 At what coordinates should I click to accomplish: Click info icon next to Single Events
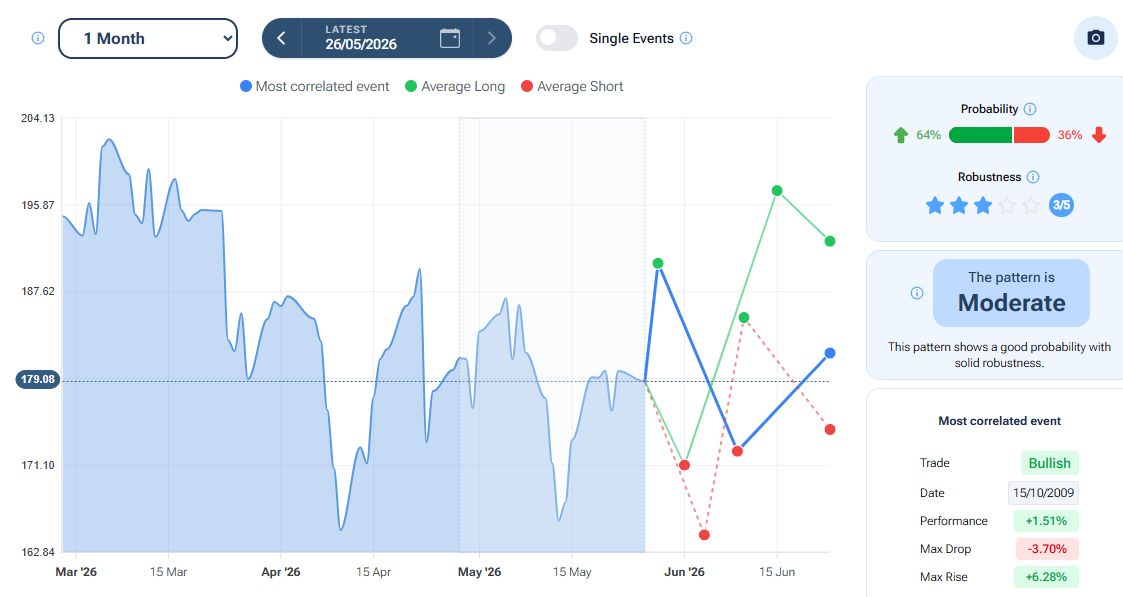(x=686, y=38)
